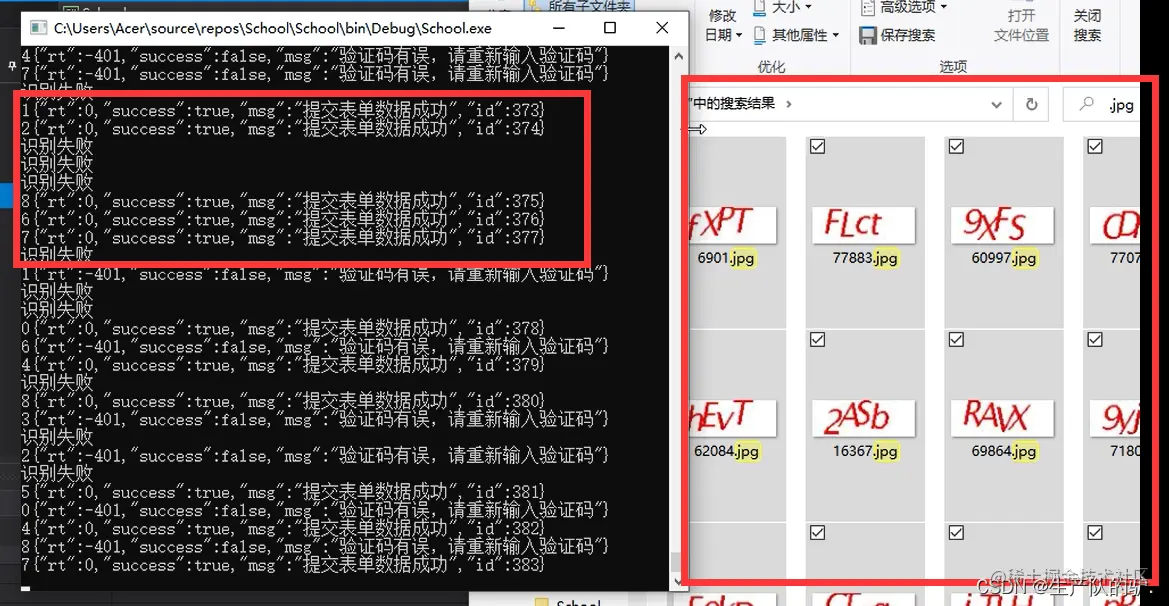
Task: Click console line with id 378
Action: [283, 329]
